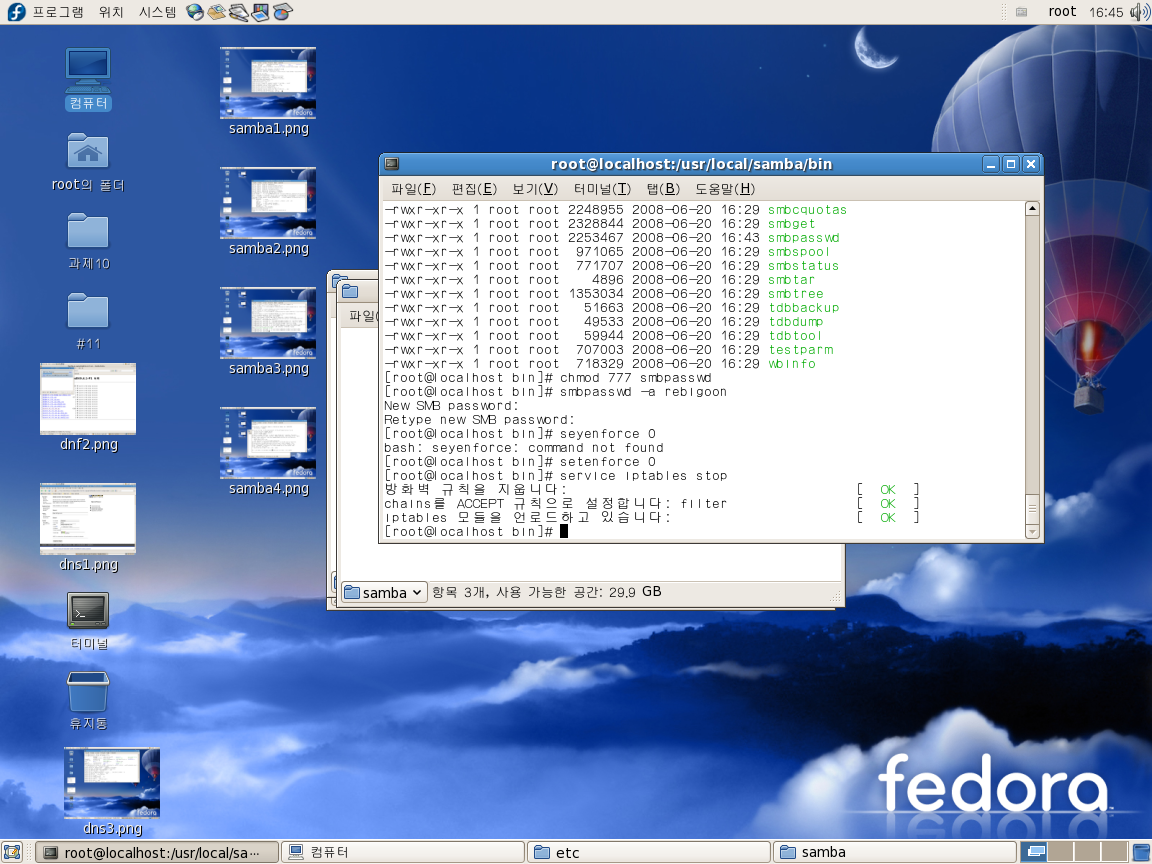Click the terminal vertical scrollbar thumb
This screenshot has height=864, width=1152.
(1032, 506)
